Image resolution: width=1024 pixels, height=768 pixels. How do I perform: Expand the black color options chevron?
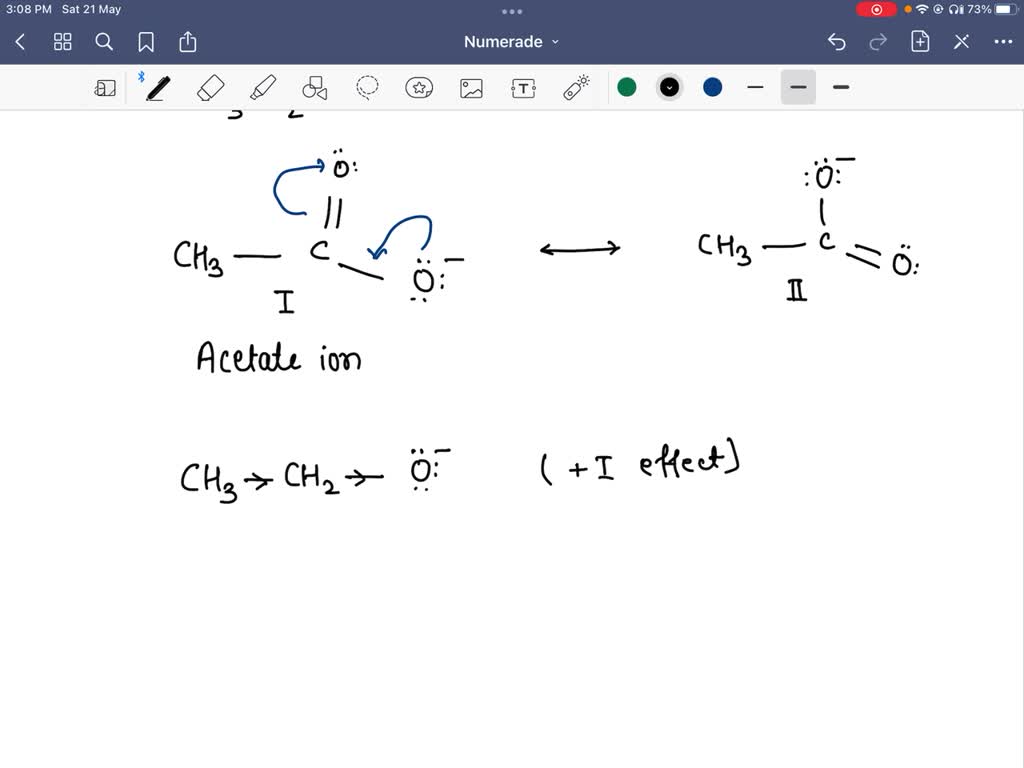[x=669, y=87]
